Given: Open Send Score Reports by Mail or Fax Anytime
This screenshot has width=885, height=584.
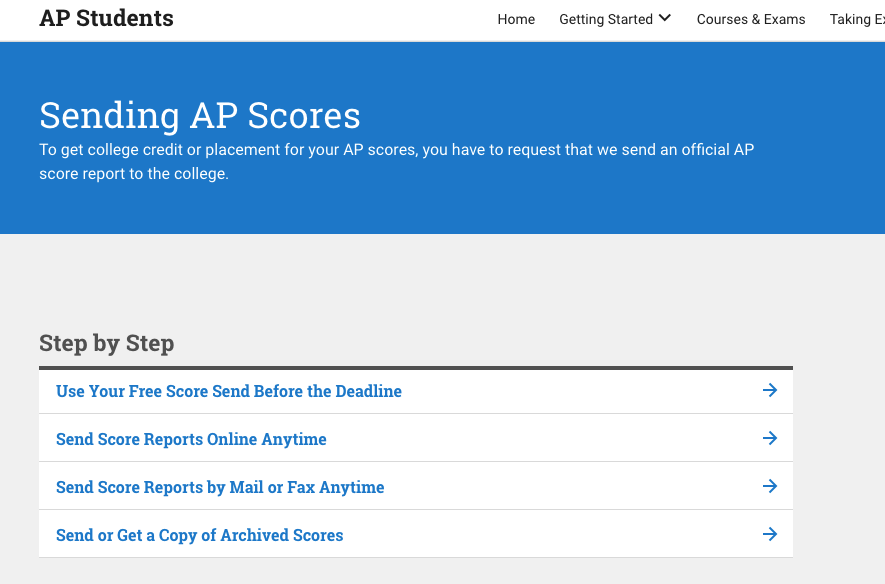Looking at the screenshot, I should point(220,487).
